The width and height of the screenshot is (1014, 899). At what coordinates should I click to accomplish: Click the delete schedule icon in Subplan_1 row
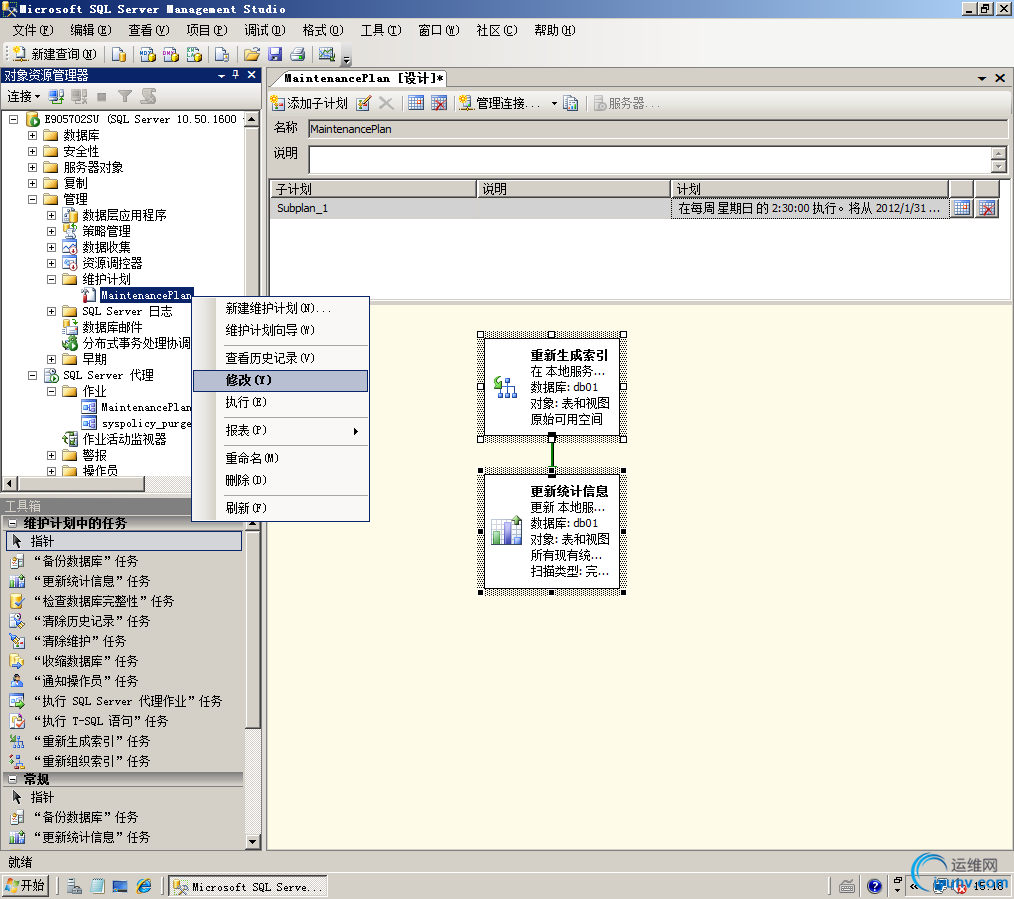tap(987, 208)
